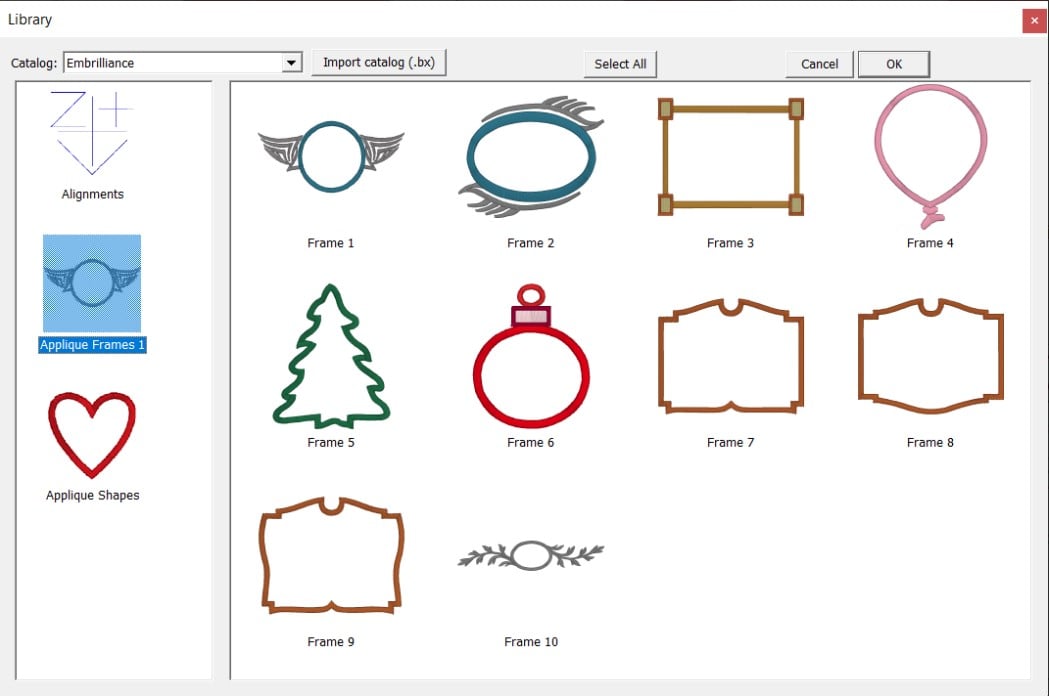This screenshot has width=1049, height=696.
Task: Confirm selection with the OK button
Action: pyautogui.click(x=894, y=64)
